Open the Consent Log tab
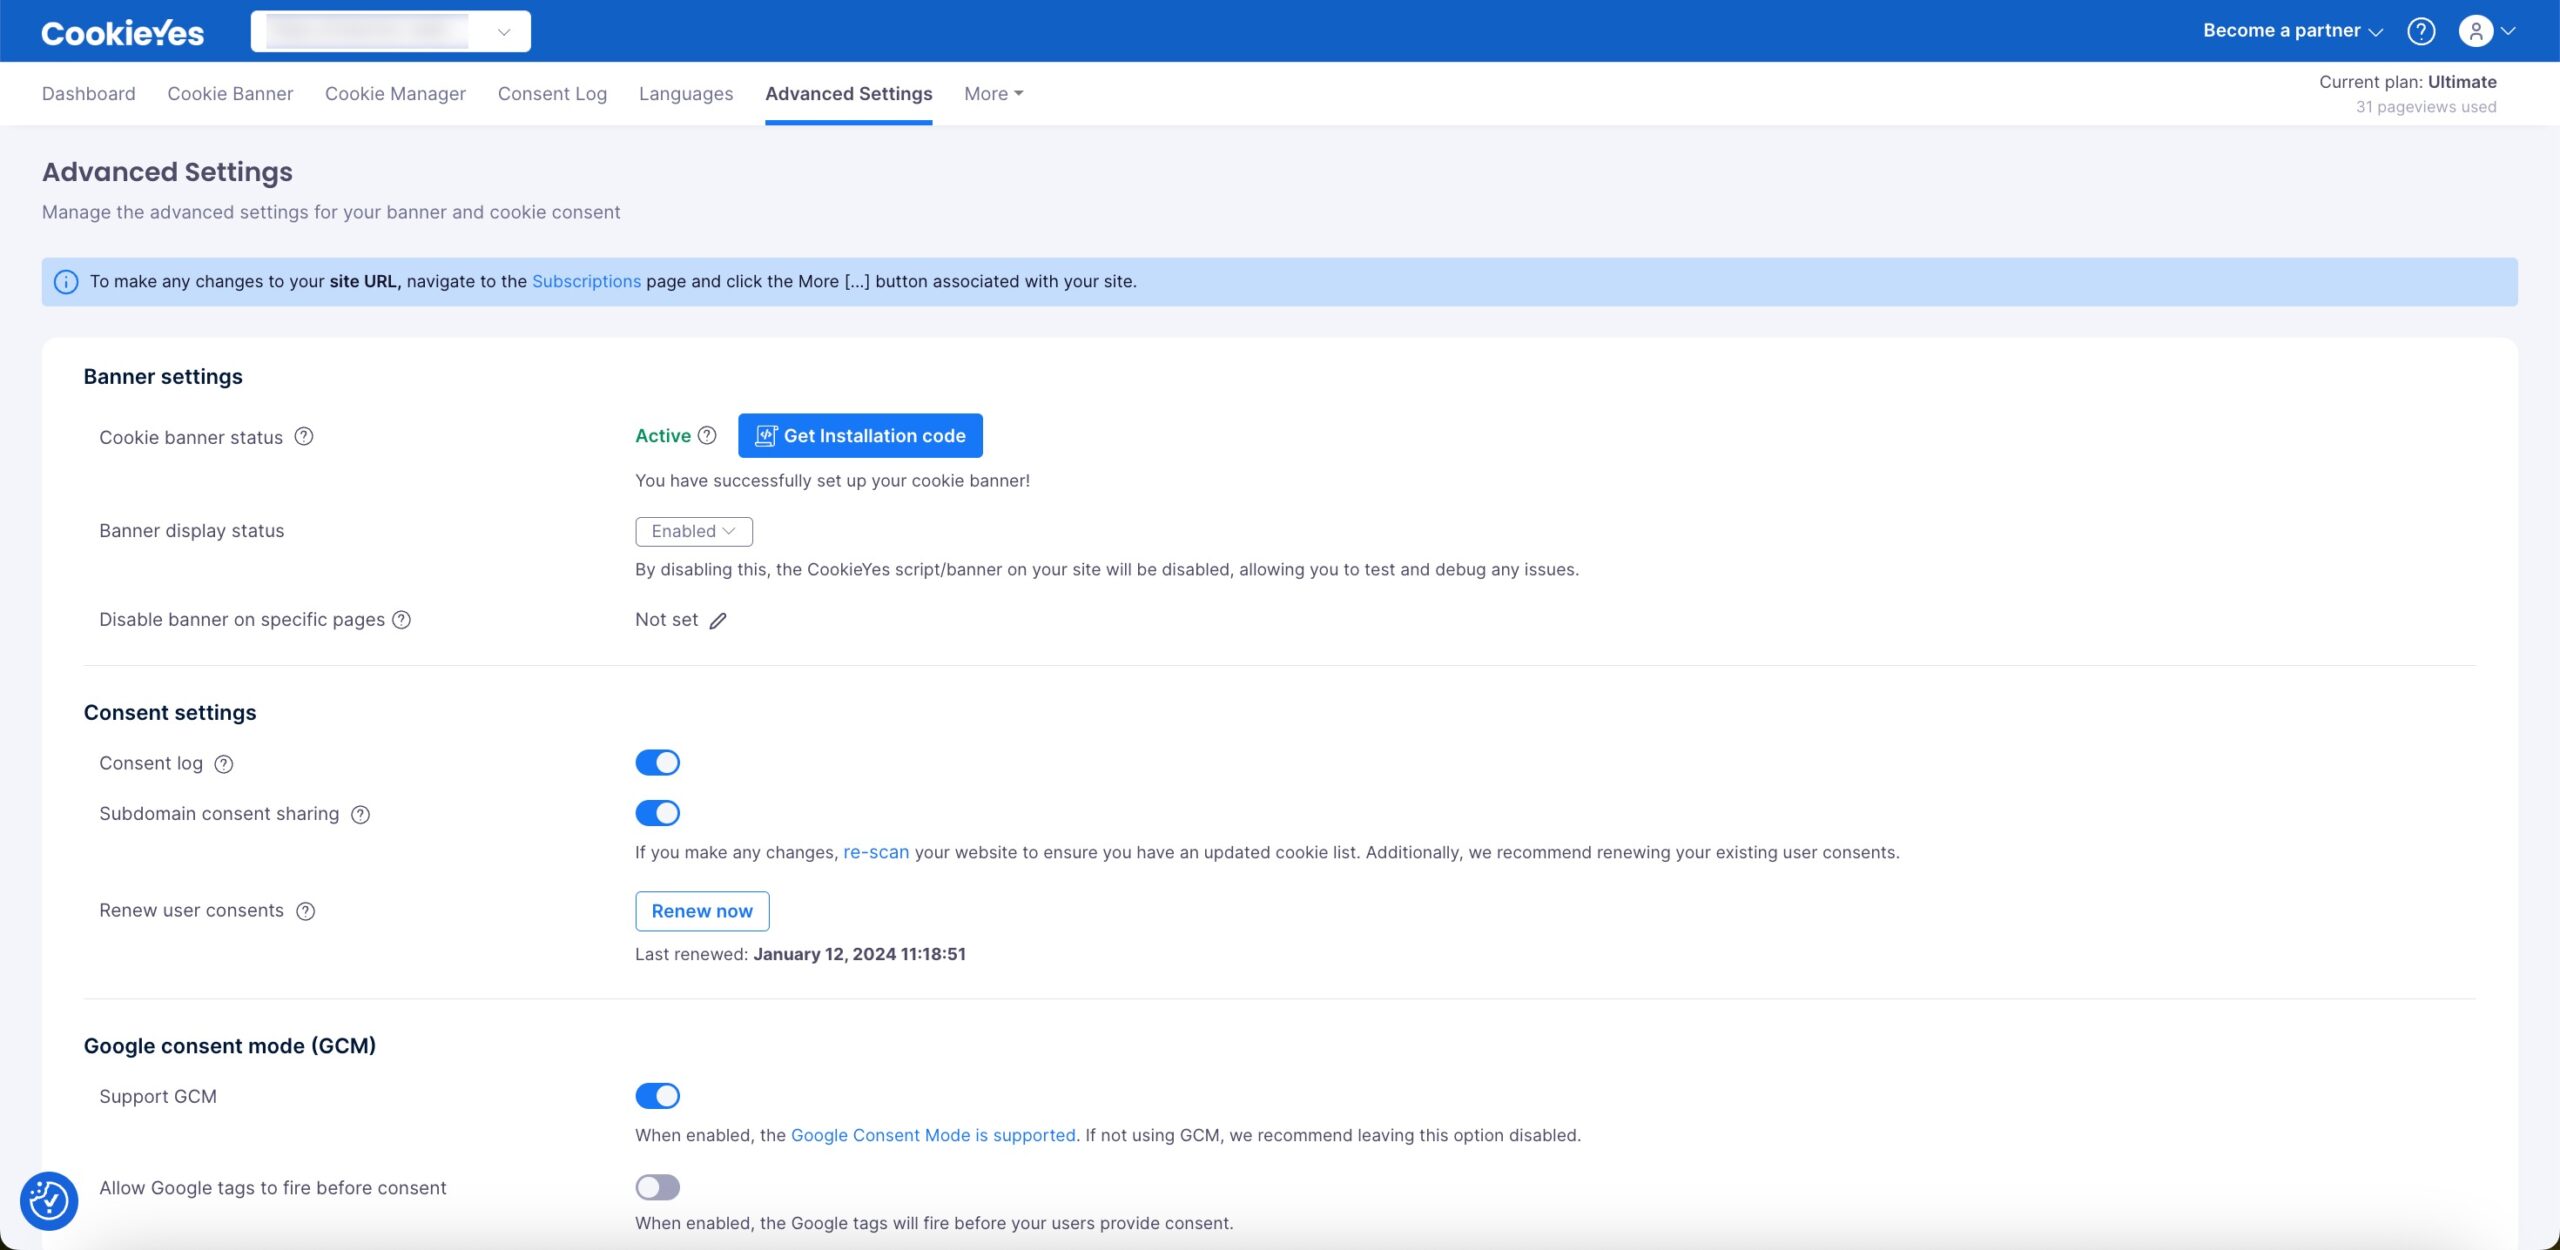 tap(552, 93)
